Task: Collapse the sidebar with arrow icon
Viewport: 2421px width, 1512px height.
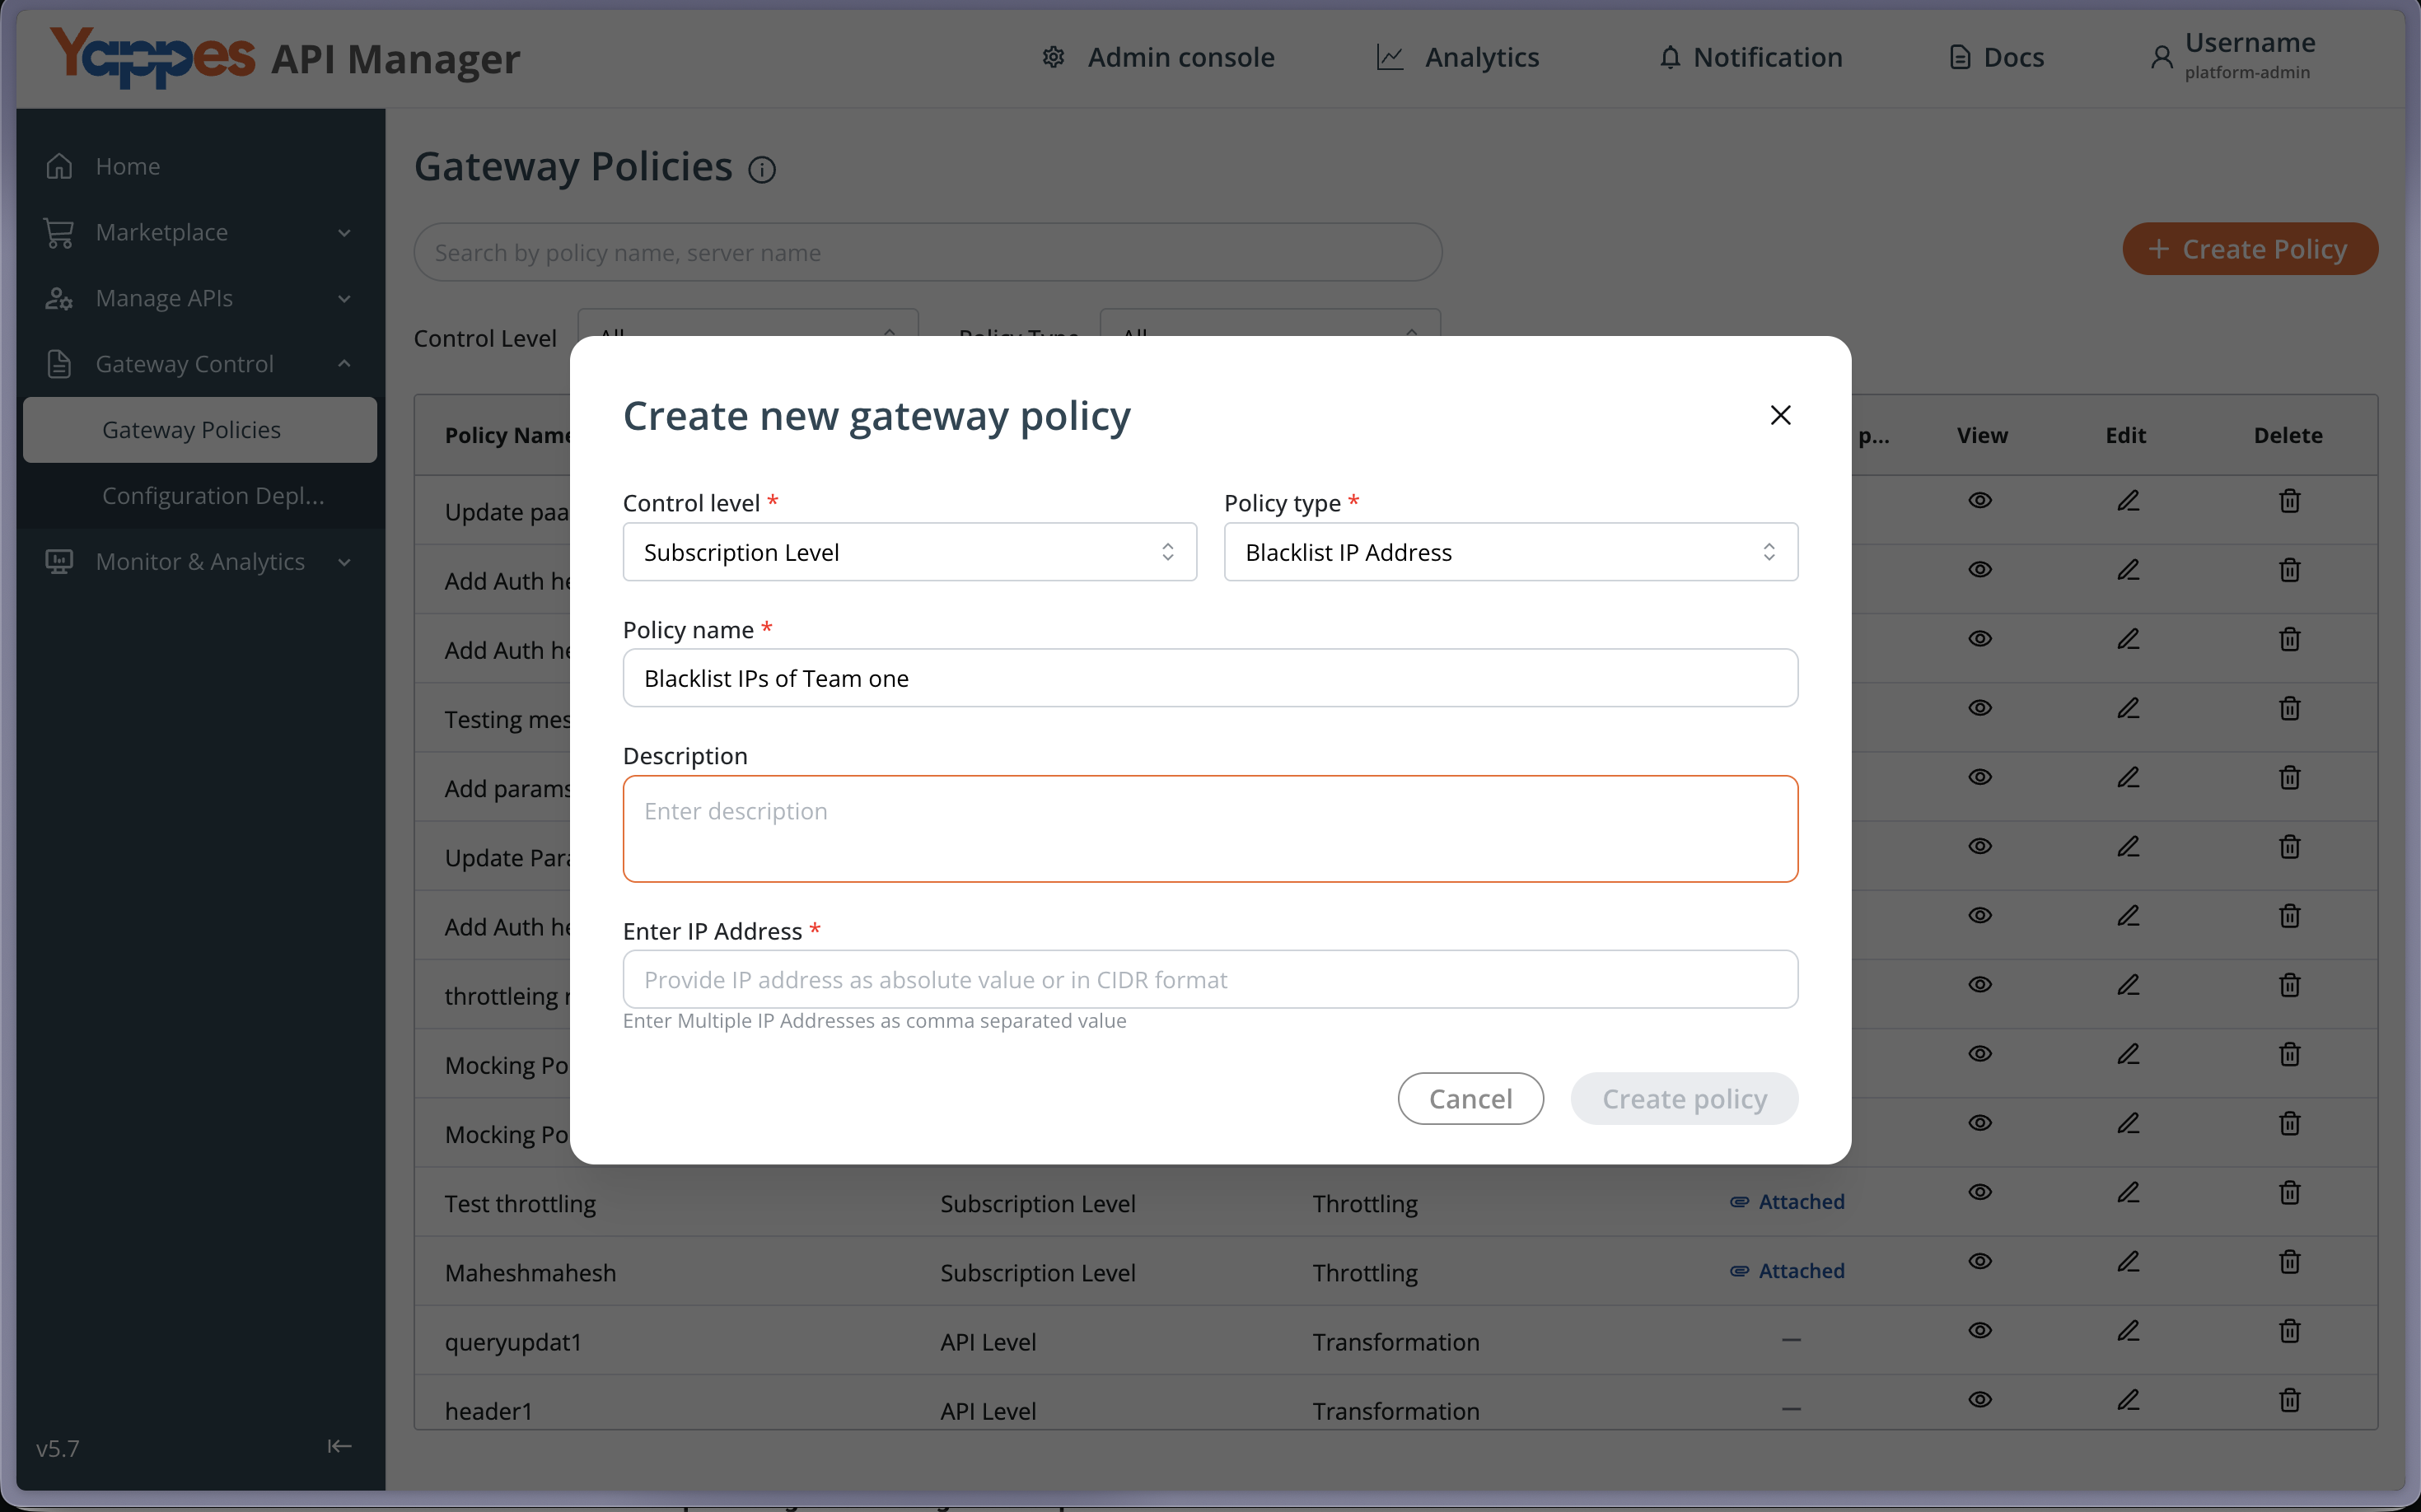Action: click(x=339, y=1446)
